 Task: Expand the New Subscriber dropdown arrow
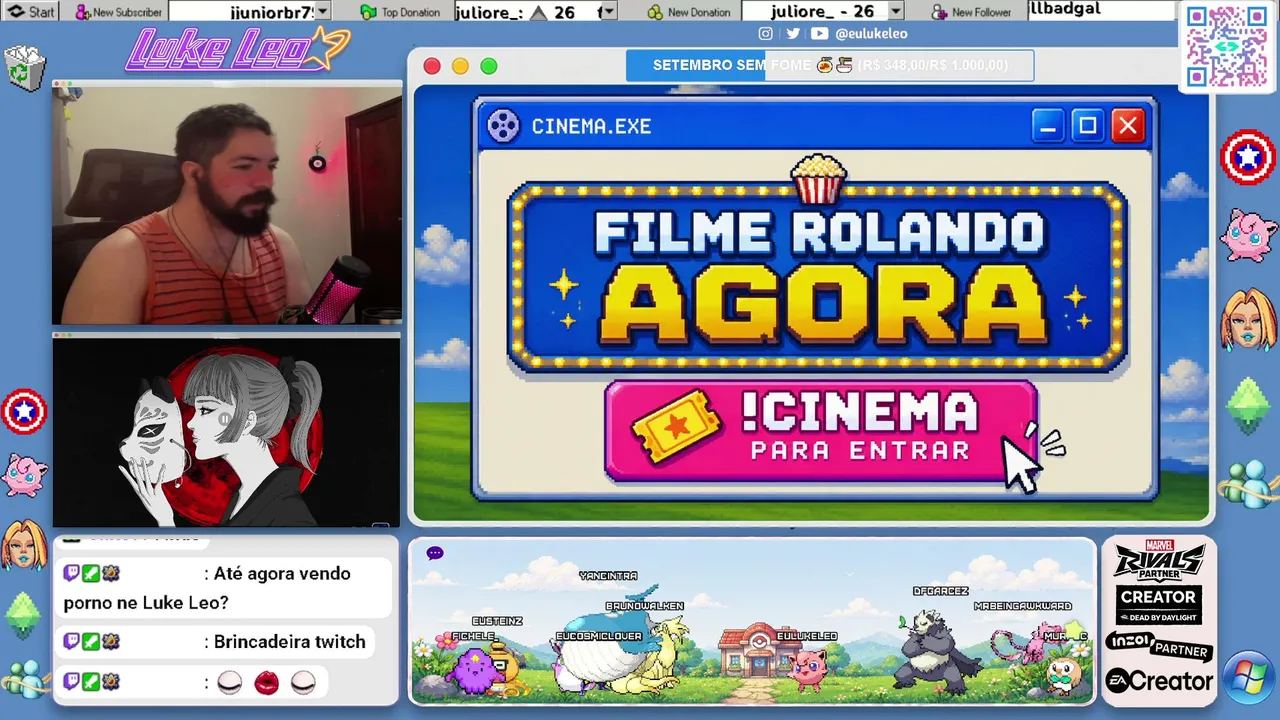pyautogui.click(x=325, y=12)
